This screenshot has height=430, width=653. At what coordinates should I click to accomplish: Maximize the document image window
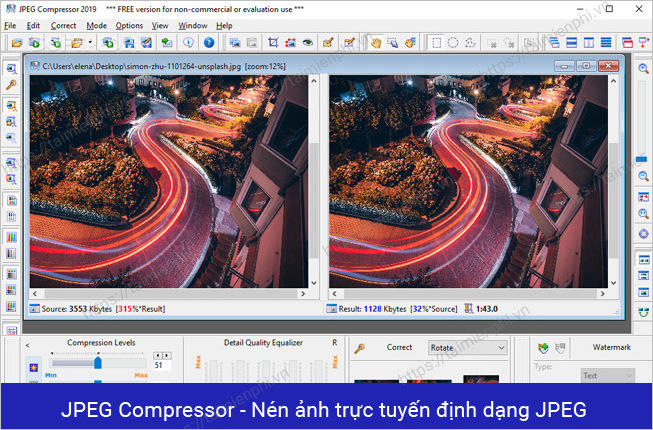586,66
